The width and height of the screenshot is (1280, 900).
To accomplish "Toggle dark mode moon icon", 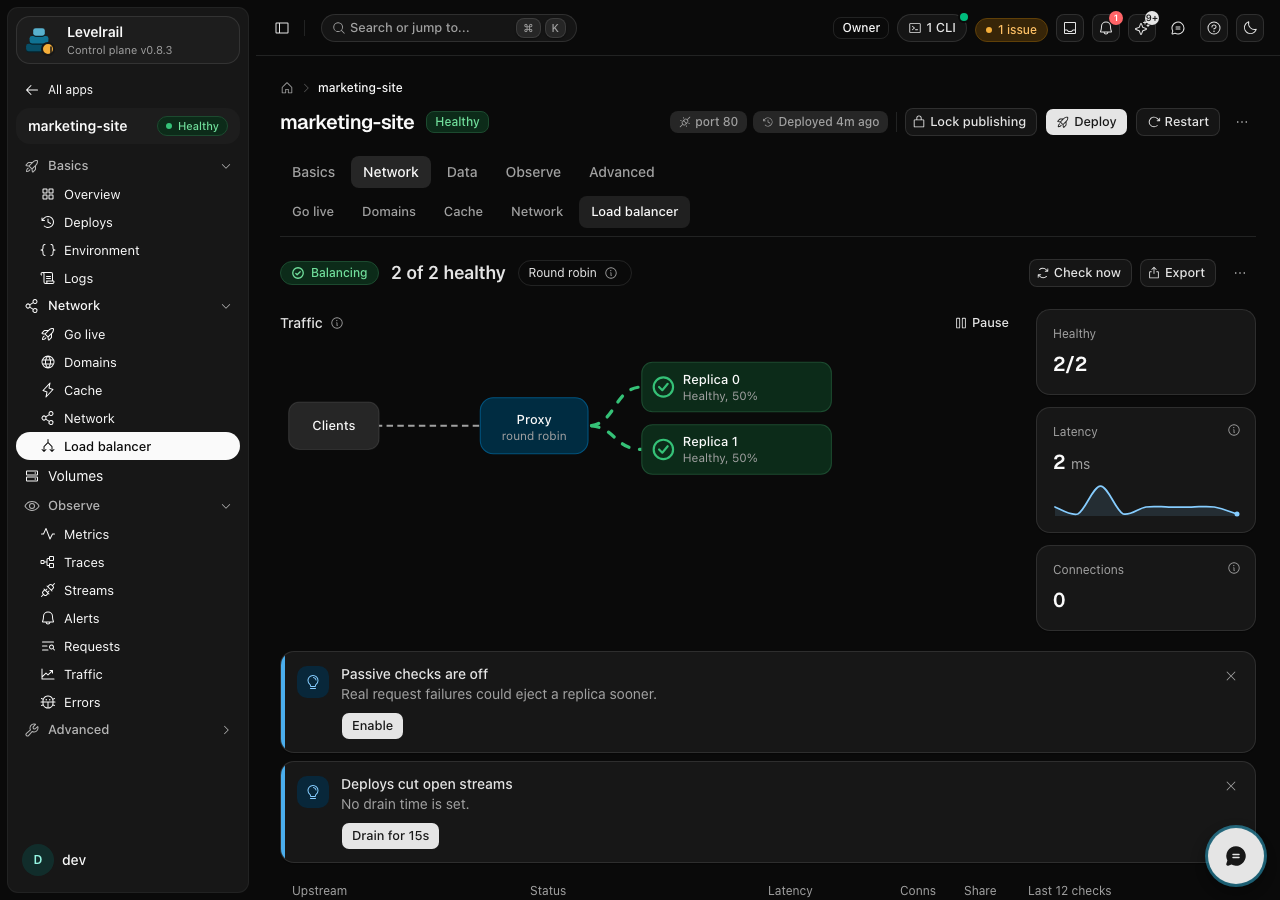I will (1250, 28).
